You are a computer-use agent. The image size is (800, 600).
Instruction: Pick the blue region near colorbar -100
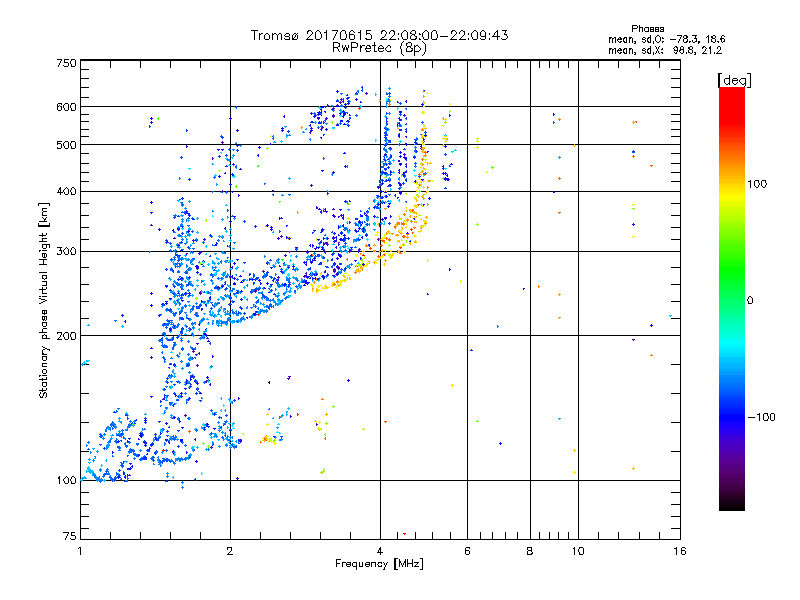(731, 416)
